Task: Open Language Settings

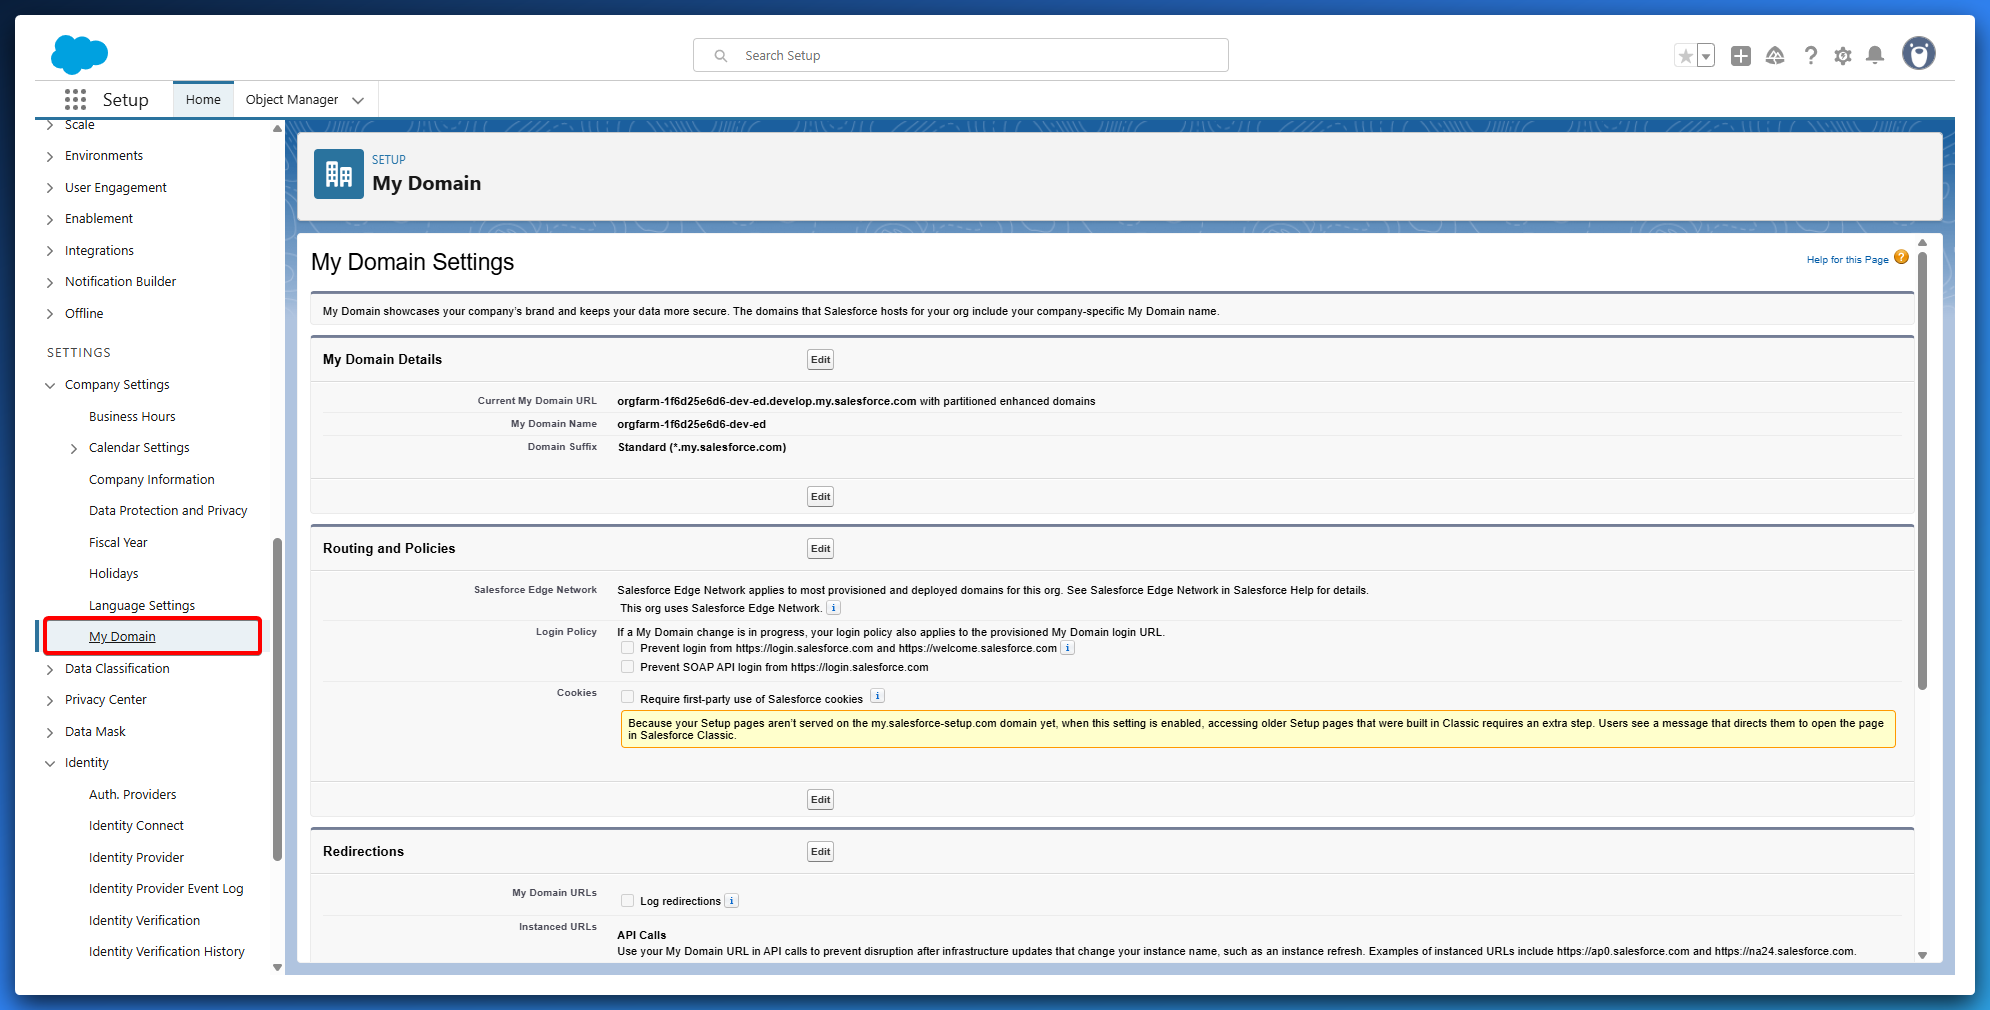Action: [x=142, y=605]
